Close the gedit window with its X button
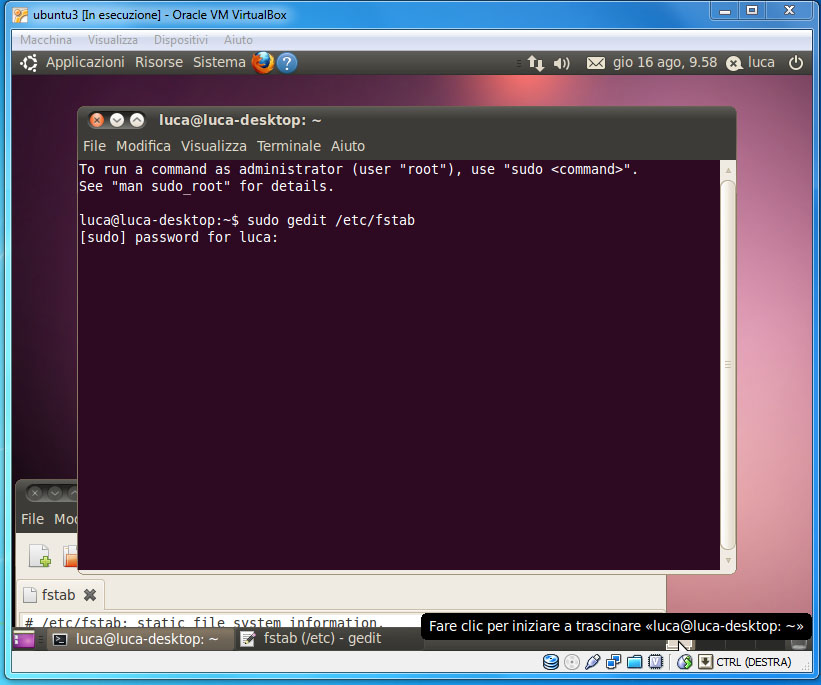The width and height of the screenshot is (821, 685). [35, 493]
